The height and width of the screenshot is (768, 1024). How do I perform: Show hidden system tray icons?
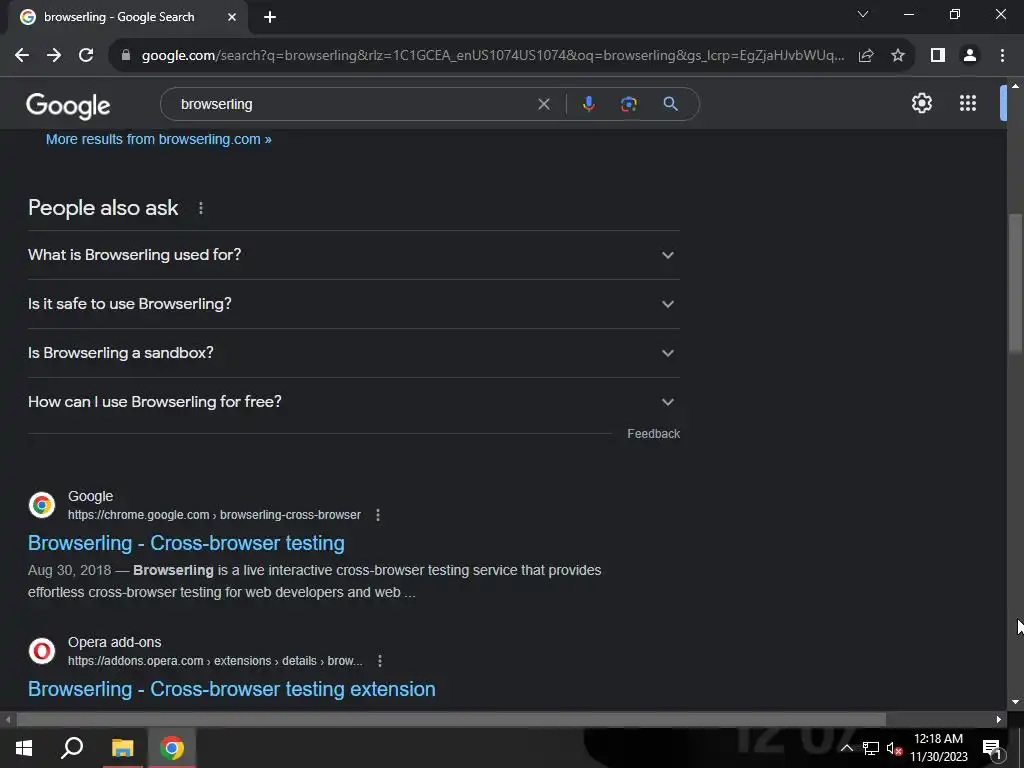(x=846, y=748)
